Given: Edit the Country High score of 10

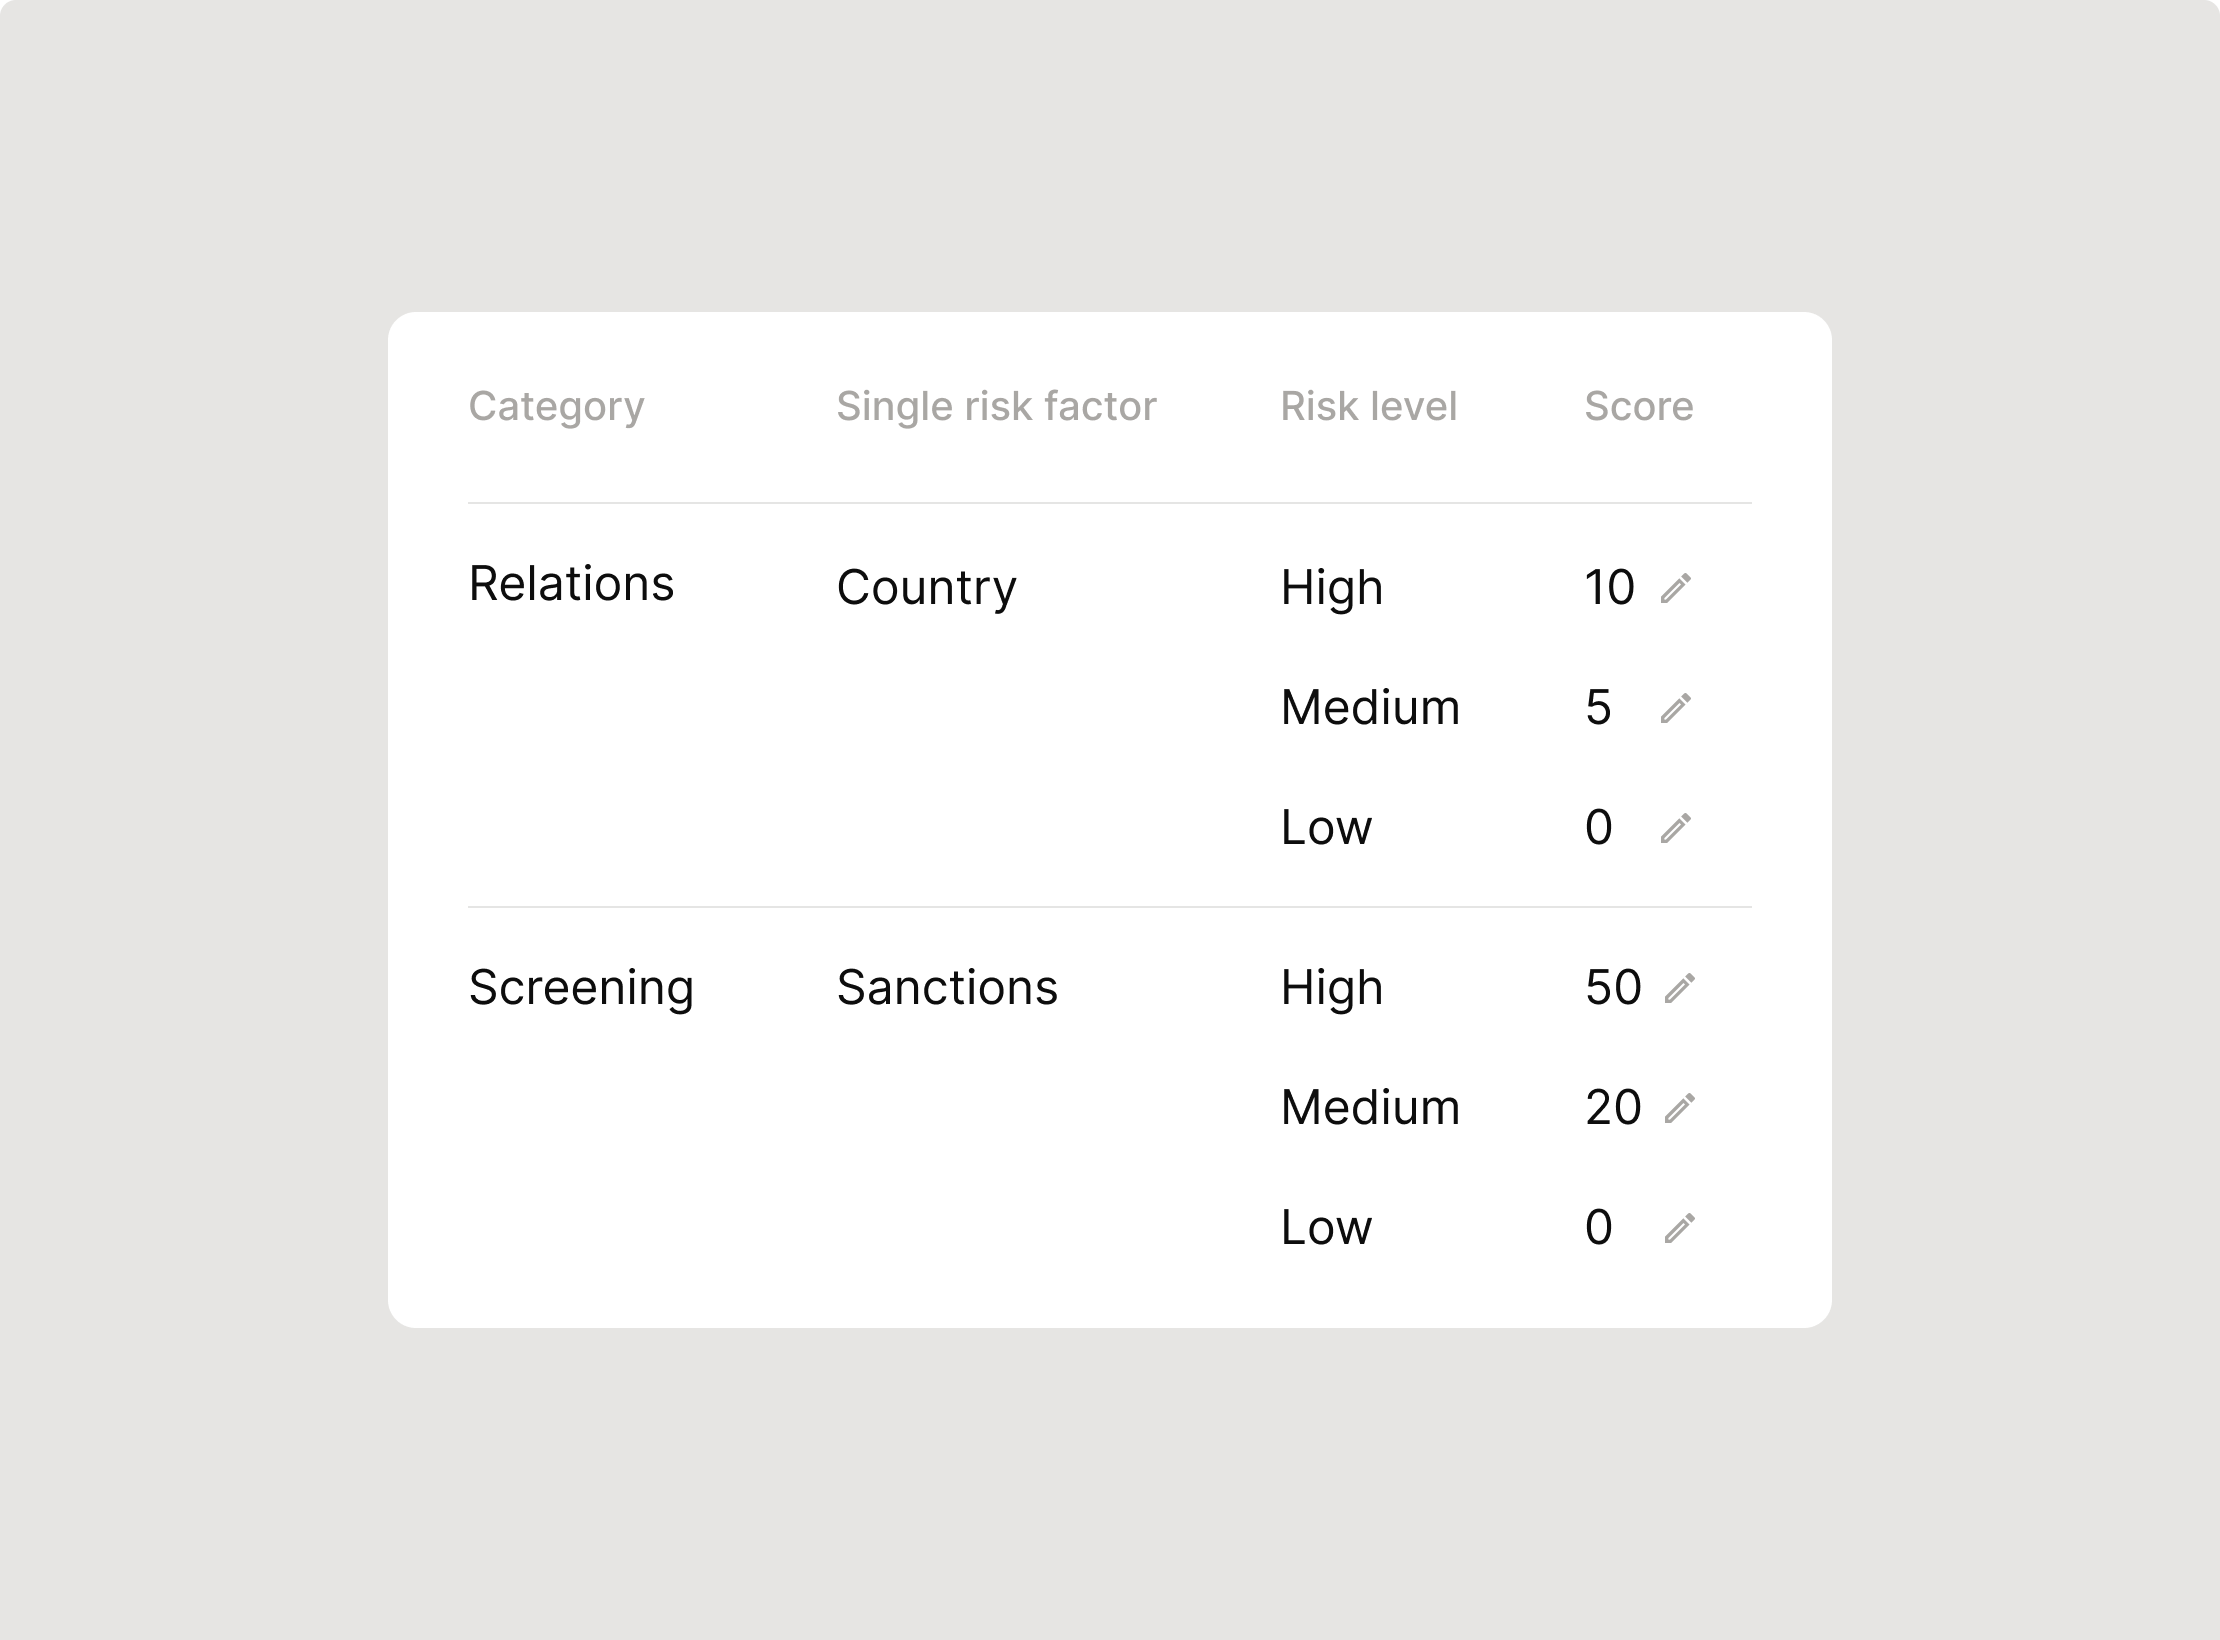Looking at the screenshot, I should point(1676,588).
